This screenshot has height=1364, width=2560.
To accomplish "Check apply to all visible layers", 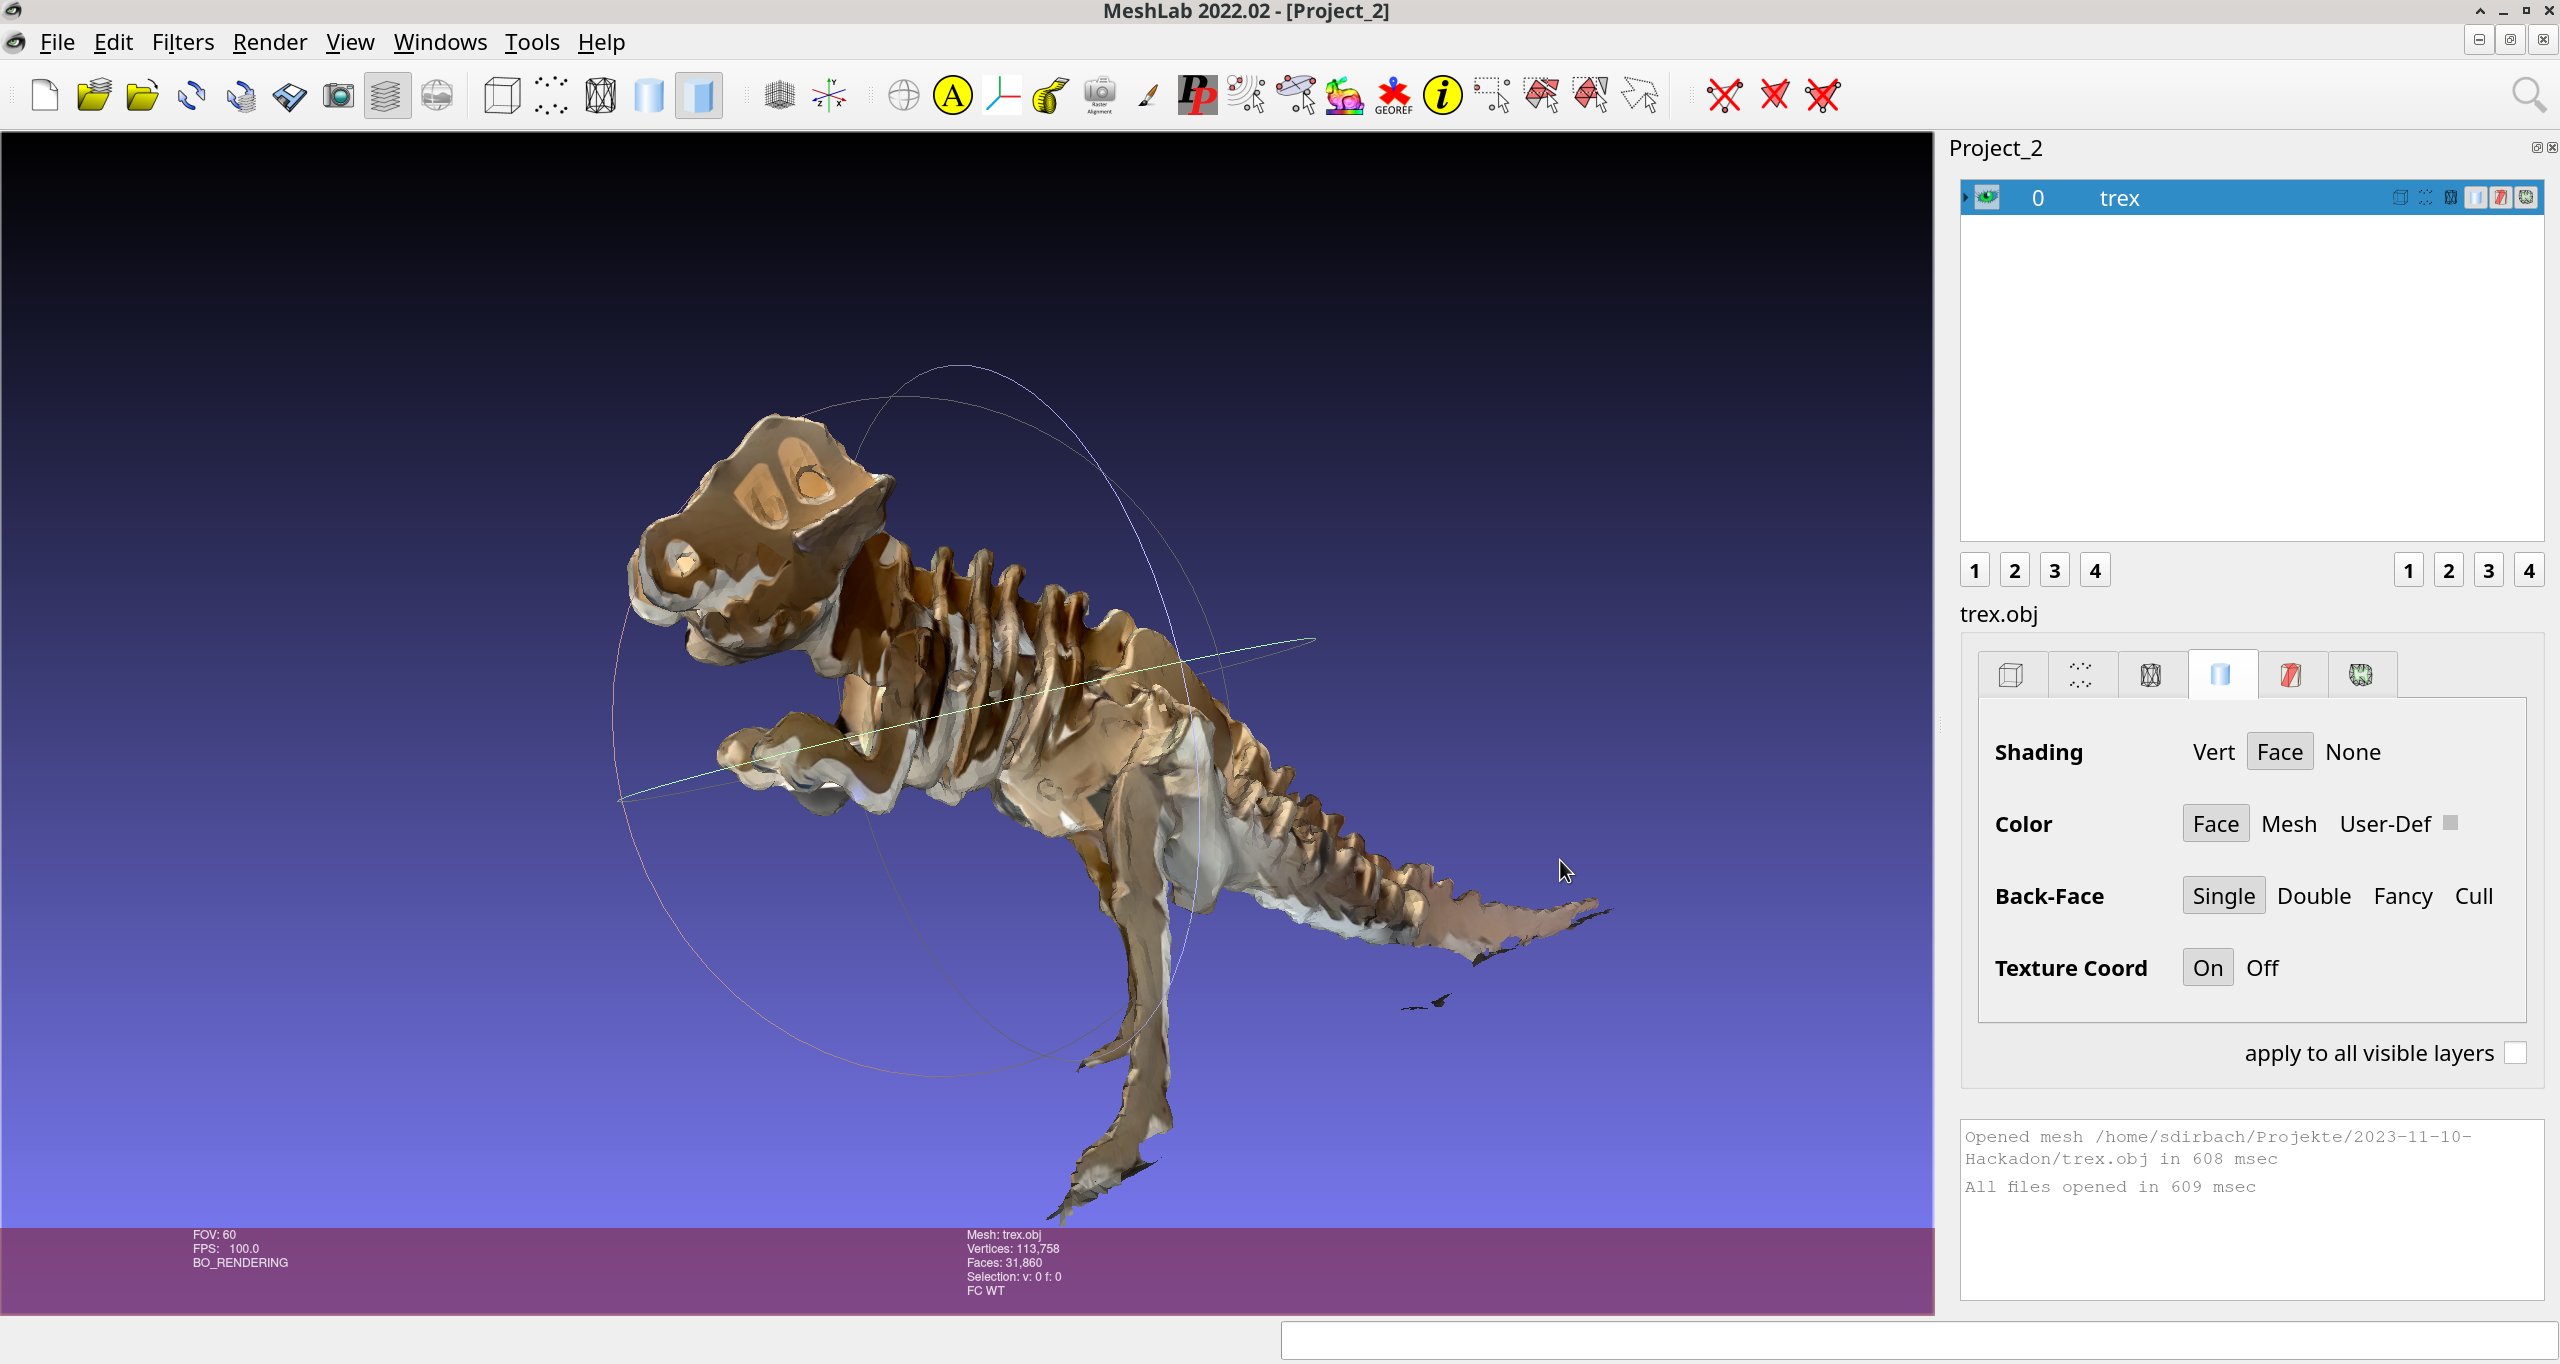I will pyautogui.click(x=2515, y=1053).
